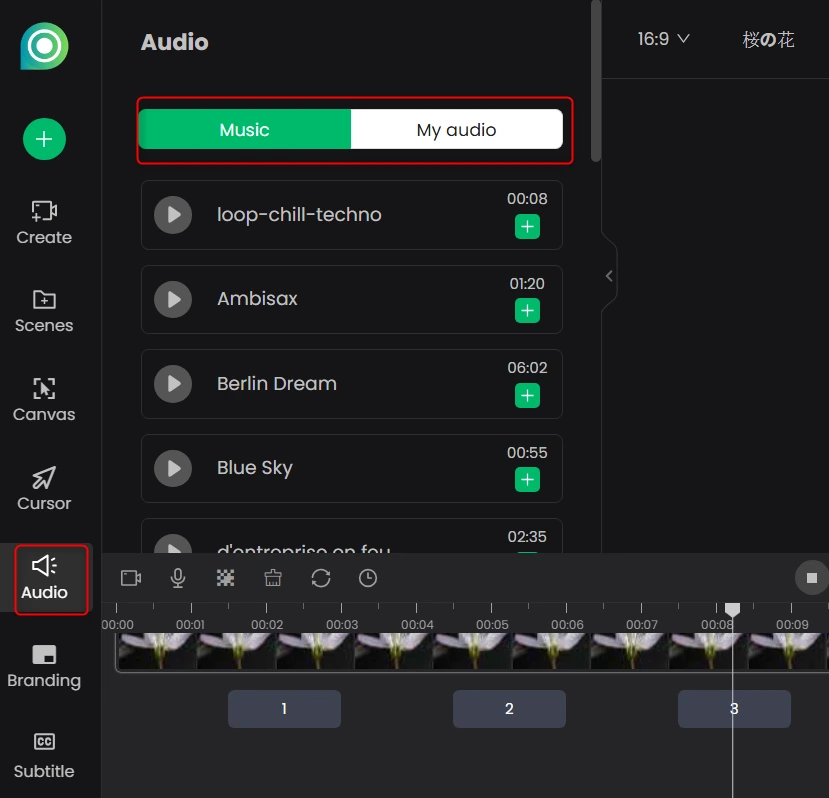Open the 16:9 aspect ratio dropdown
Screen dimensions: 829x798
pos(664,39)
